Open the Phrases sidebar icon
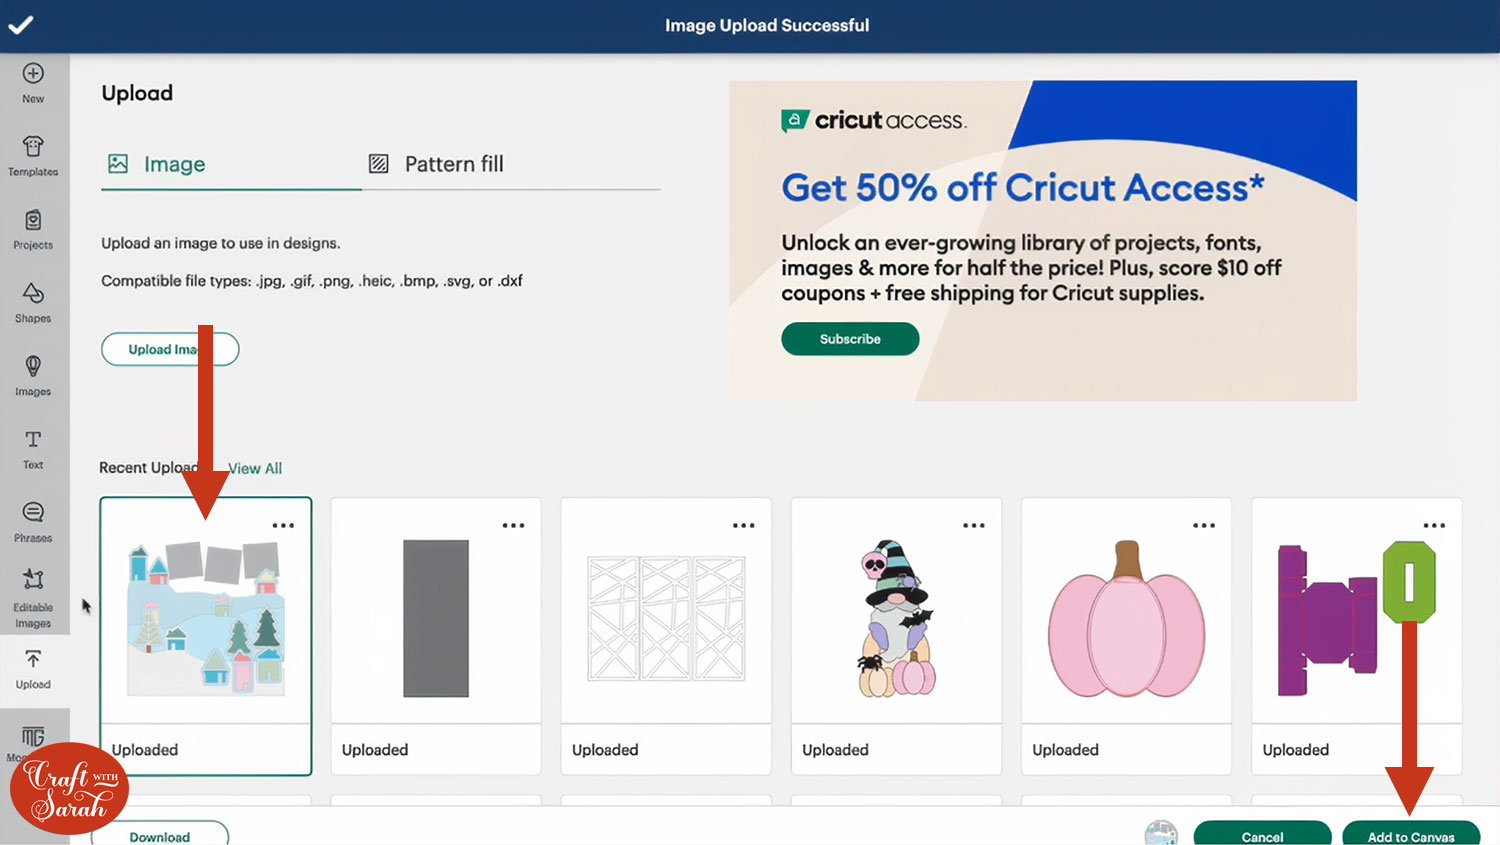This screenshot has height=845, width=1500. click(33, 513)
